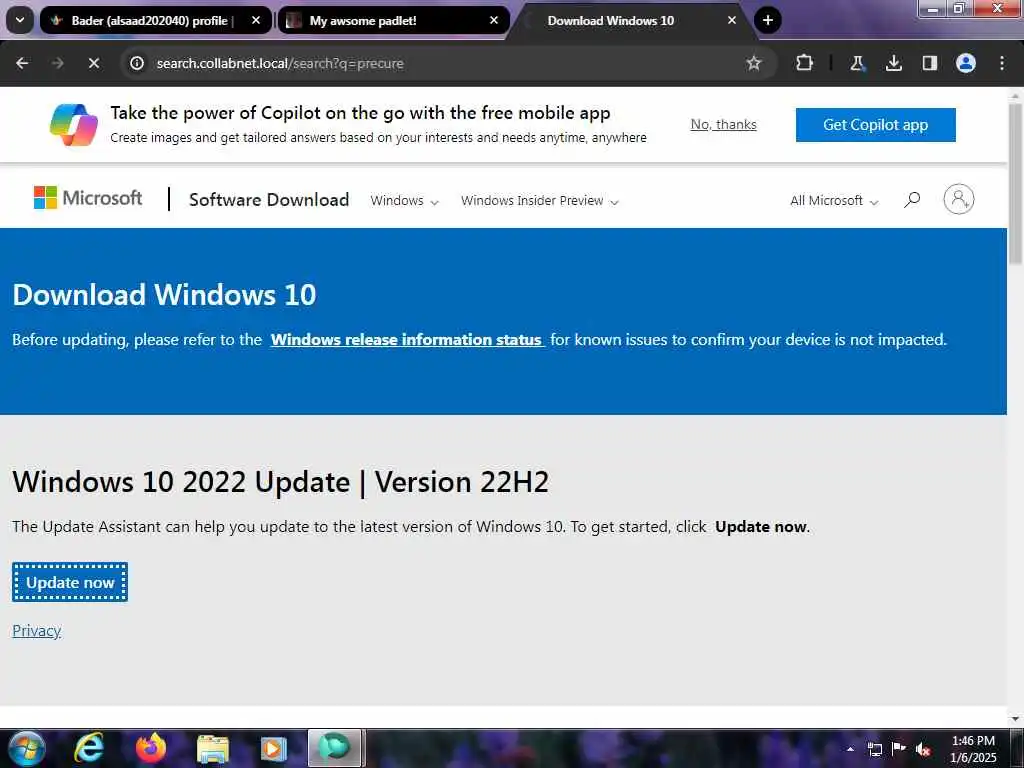Dismiss banner with No, thanks
Viewport: 1024px width, 768px height.
pos(724,124)
